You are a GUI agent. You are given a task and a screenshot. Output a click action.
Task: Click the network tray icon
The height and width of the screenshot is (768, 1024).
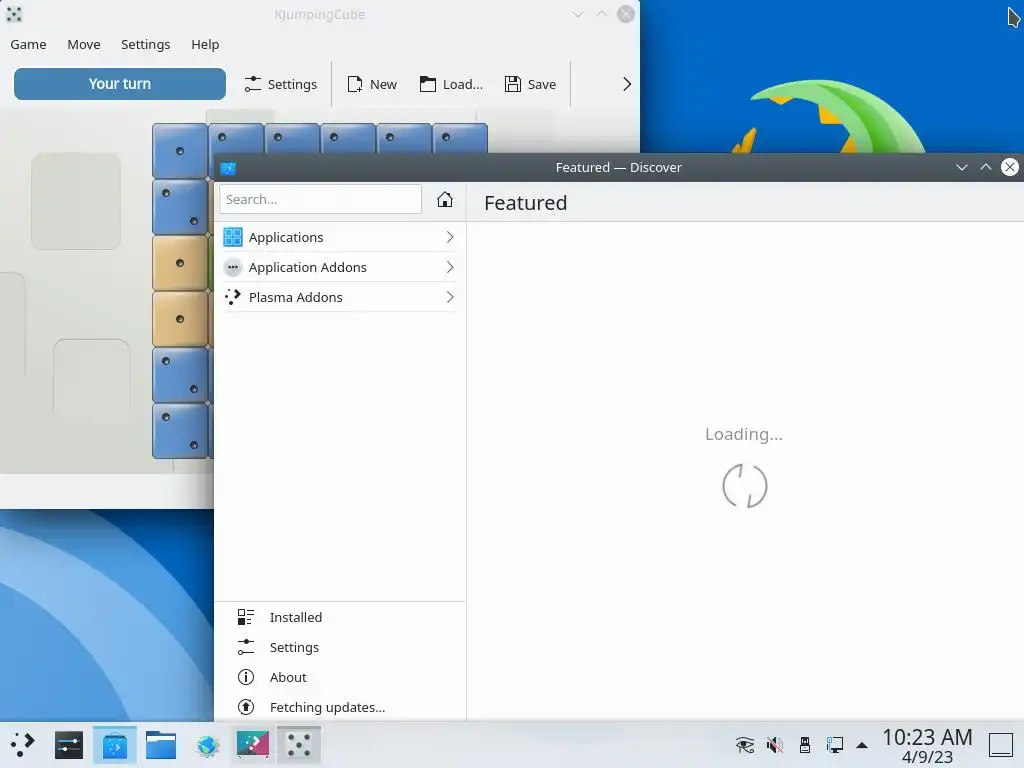[x=835, y=744]
